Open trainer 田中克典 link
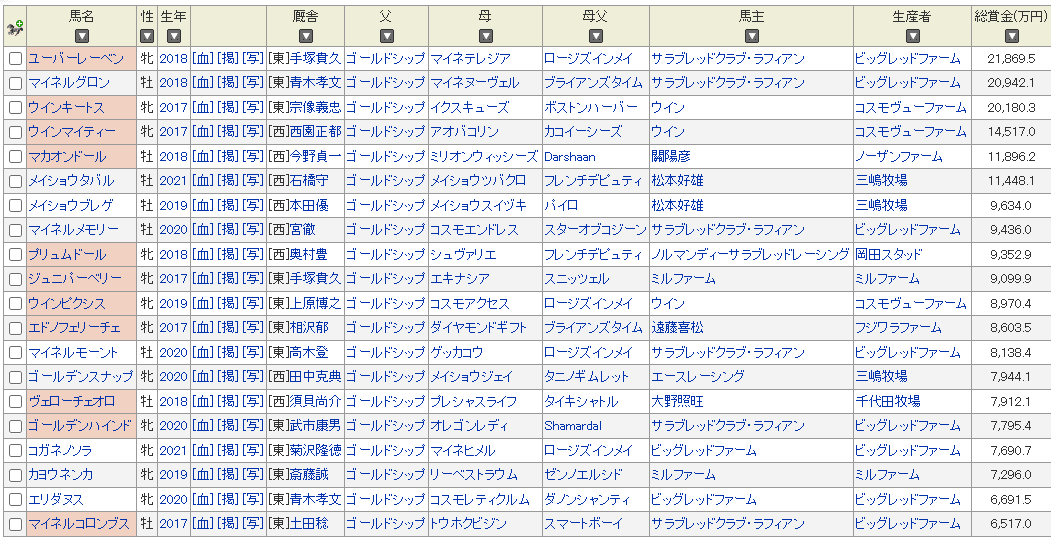The image size is (1051, 538). [316, 377]
